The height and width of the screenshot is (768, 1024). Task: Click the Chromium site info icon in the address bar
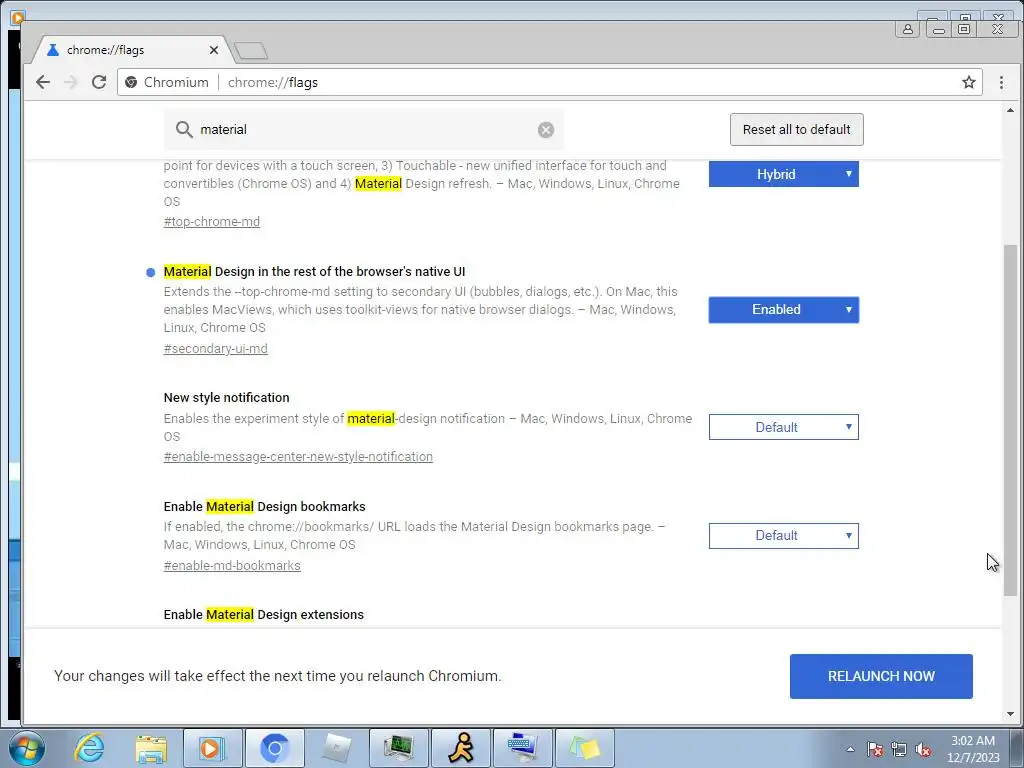click(x=131, y=82)
